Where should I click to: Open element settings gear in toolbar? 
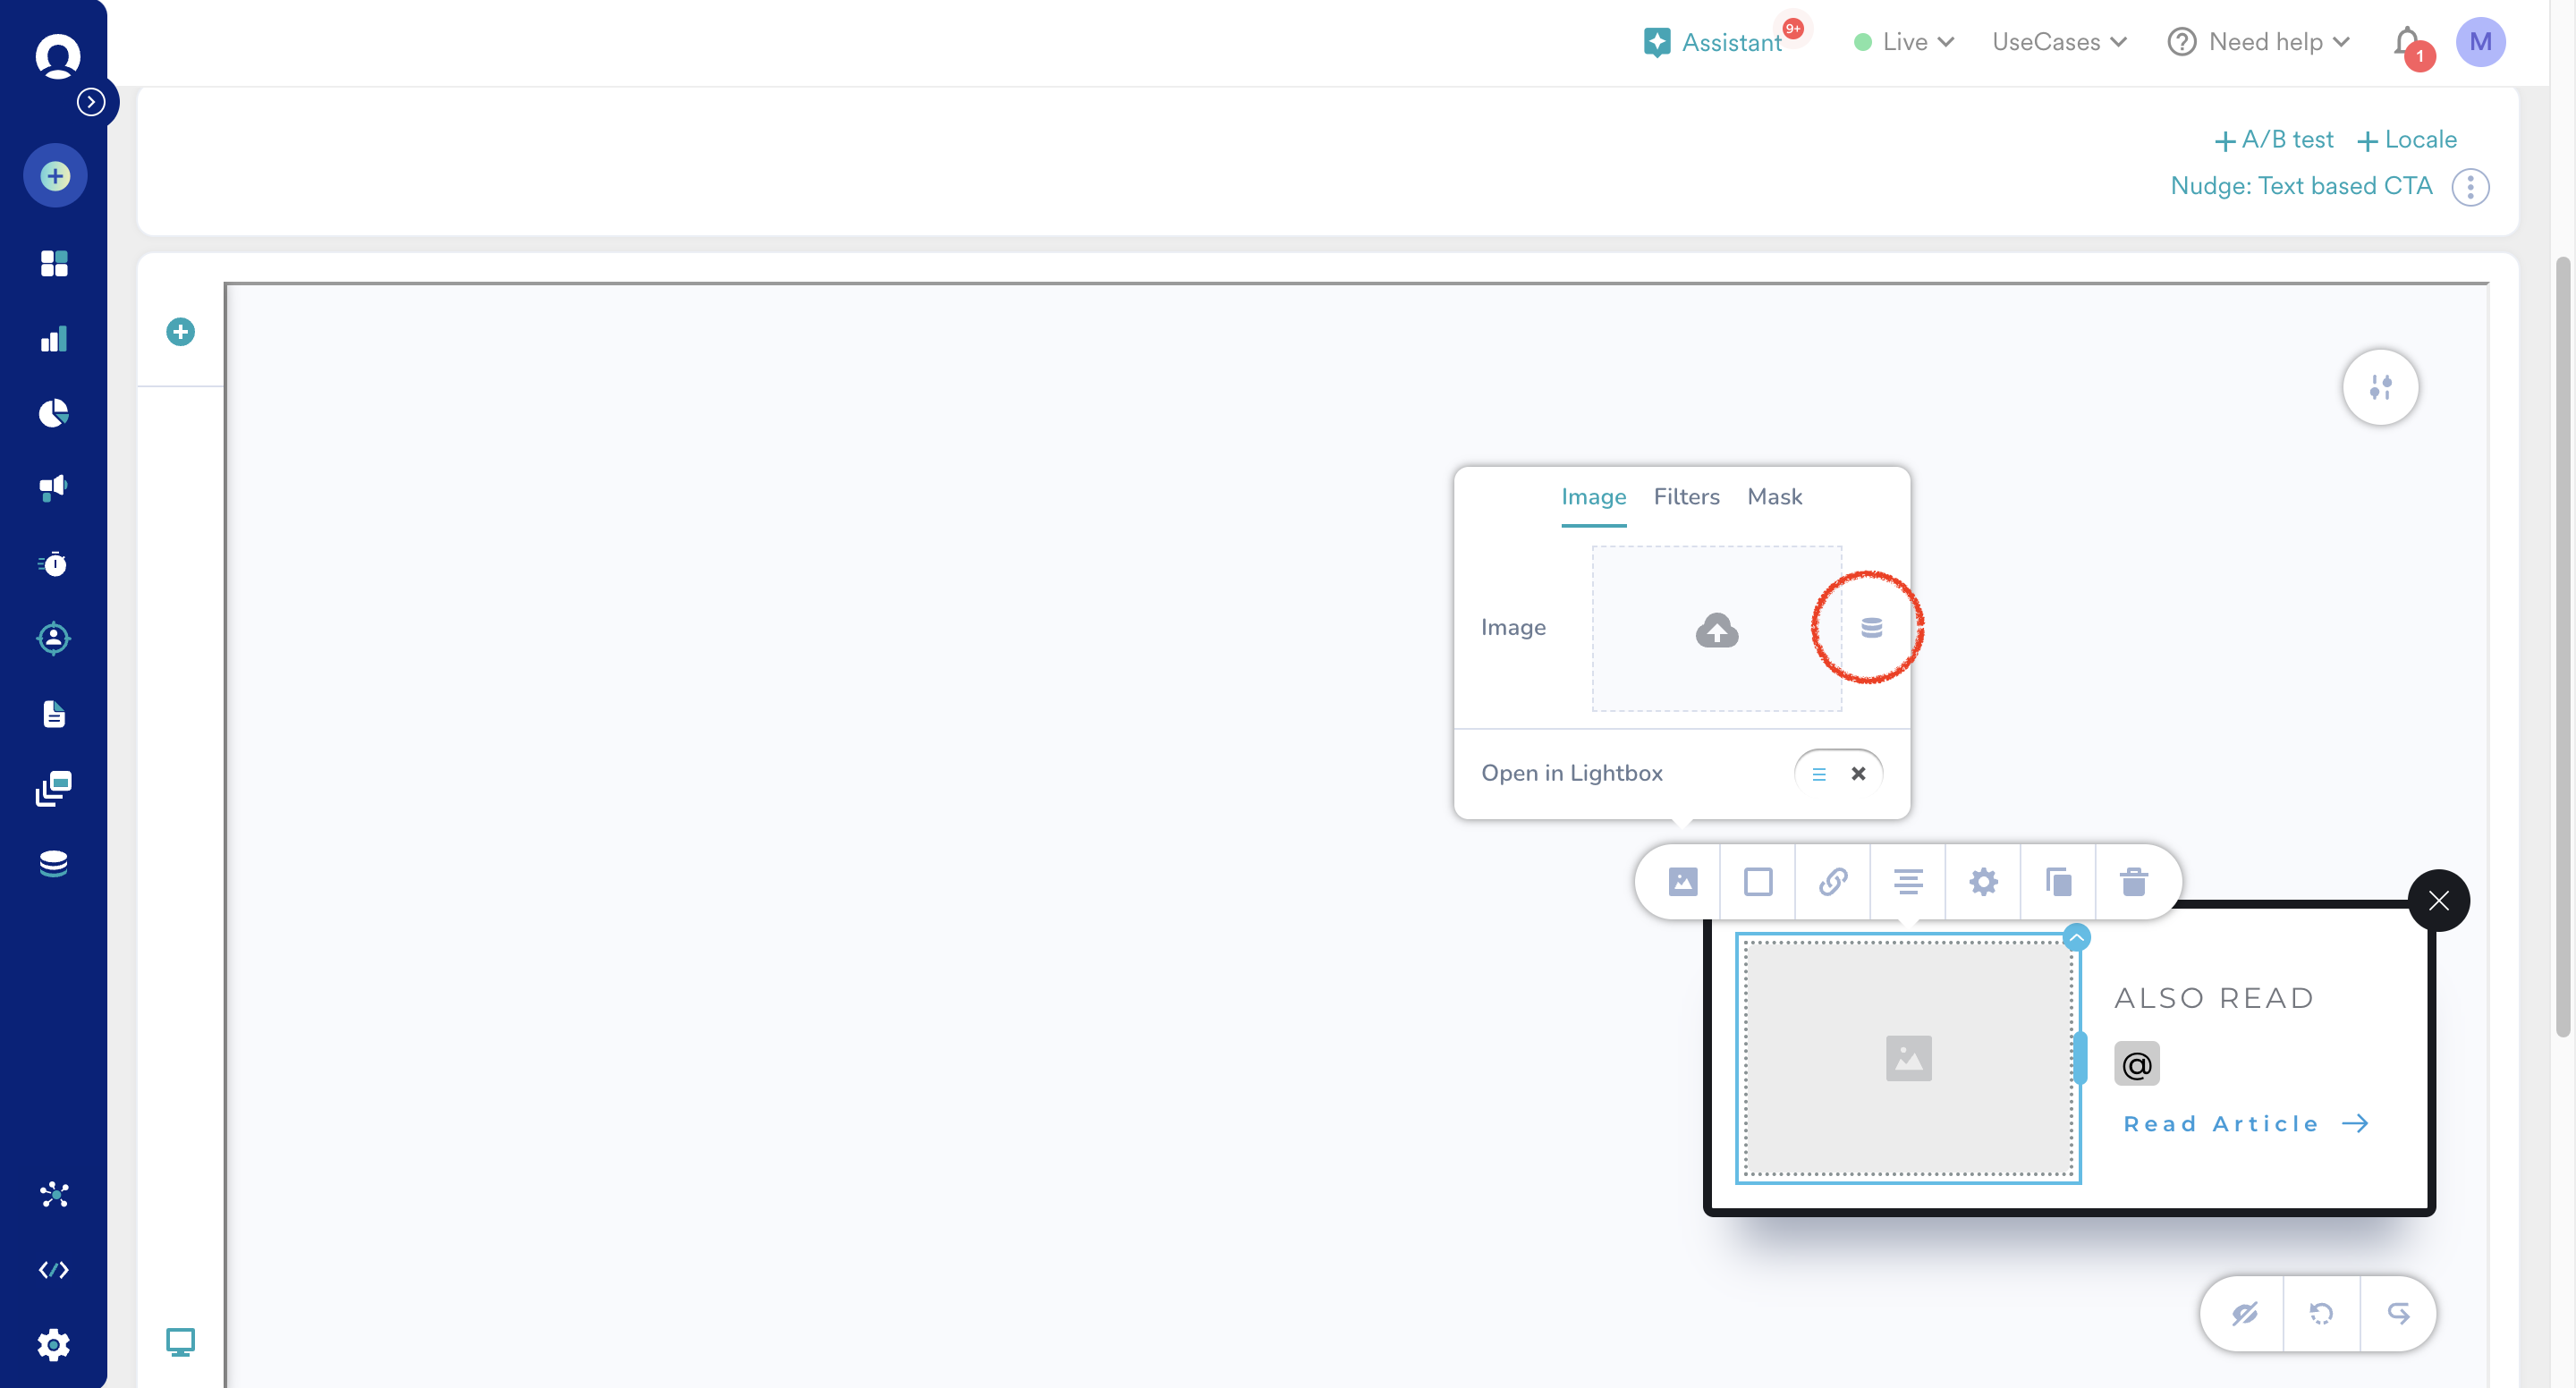[x=1983, y=881]
